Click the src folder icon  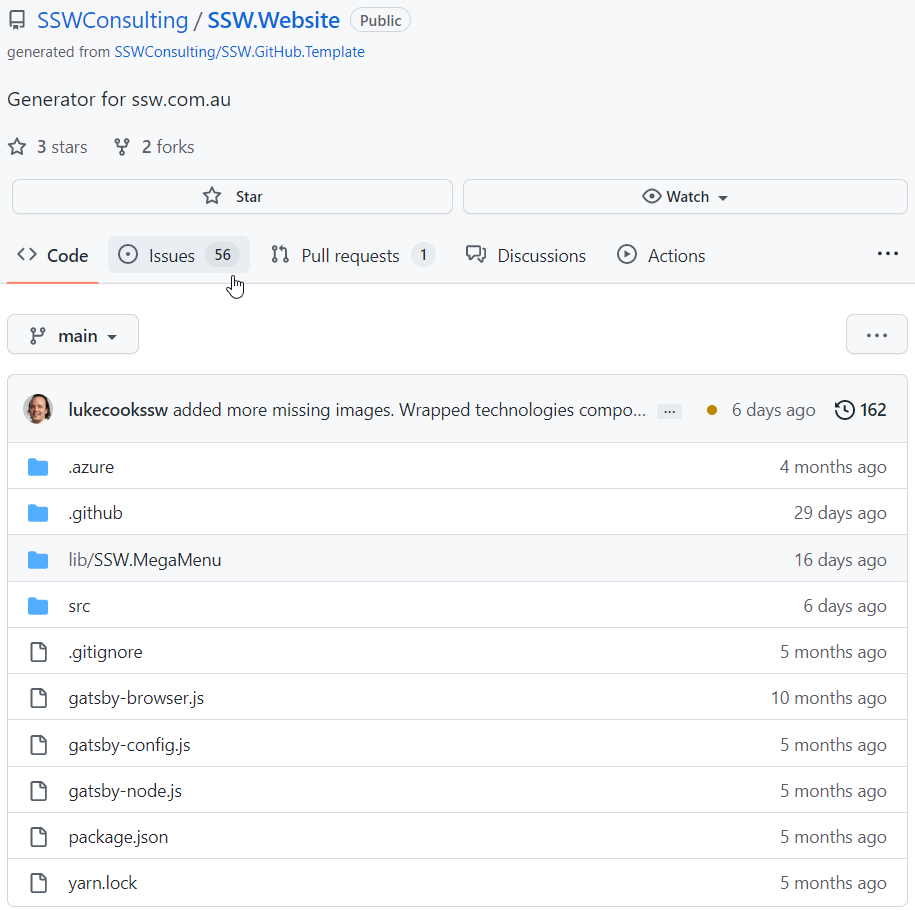38,606
